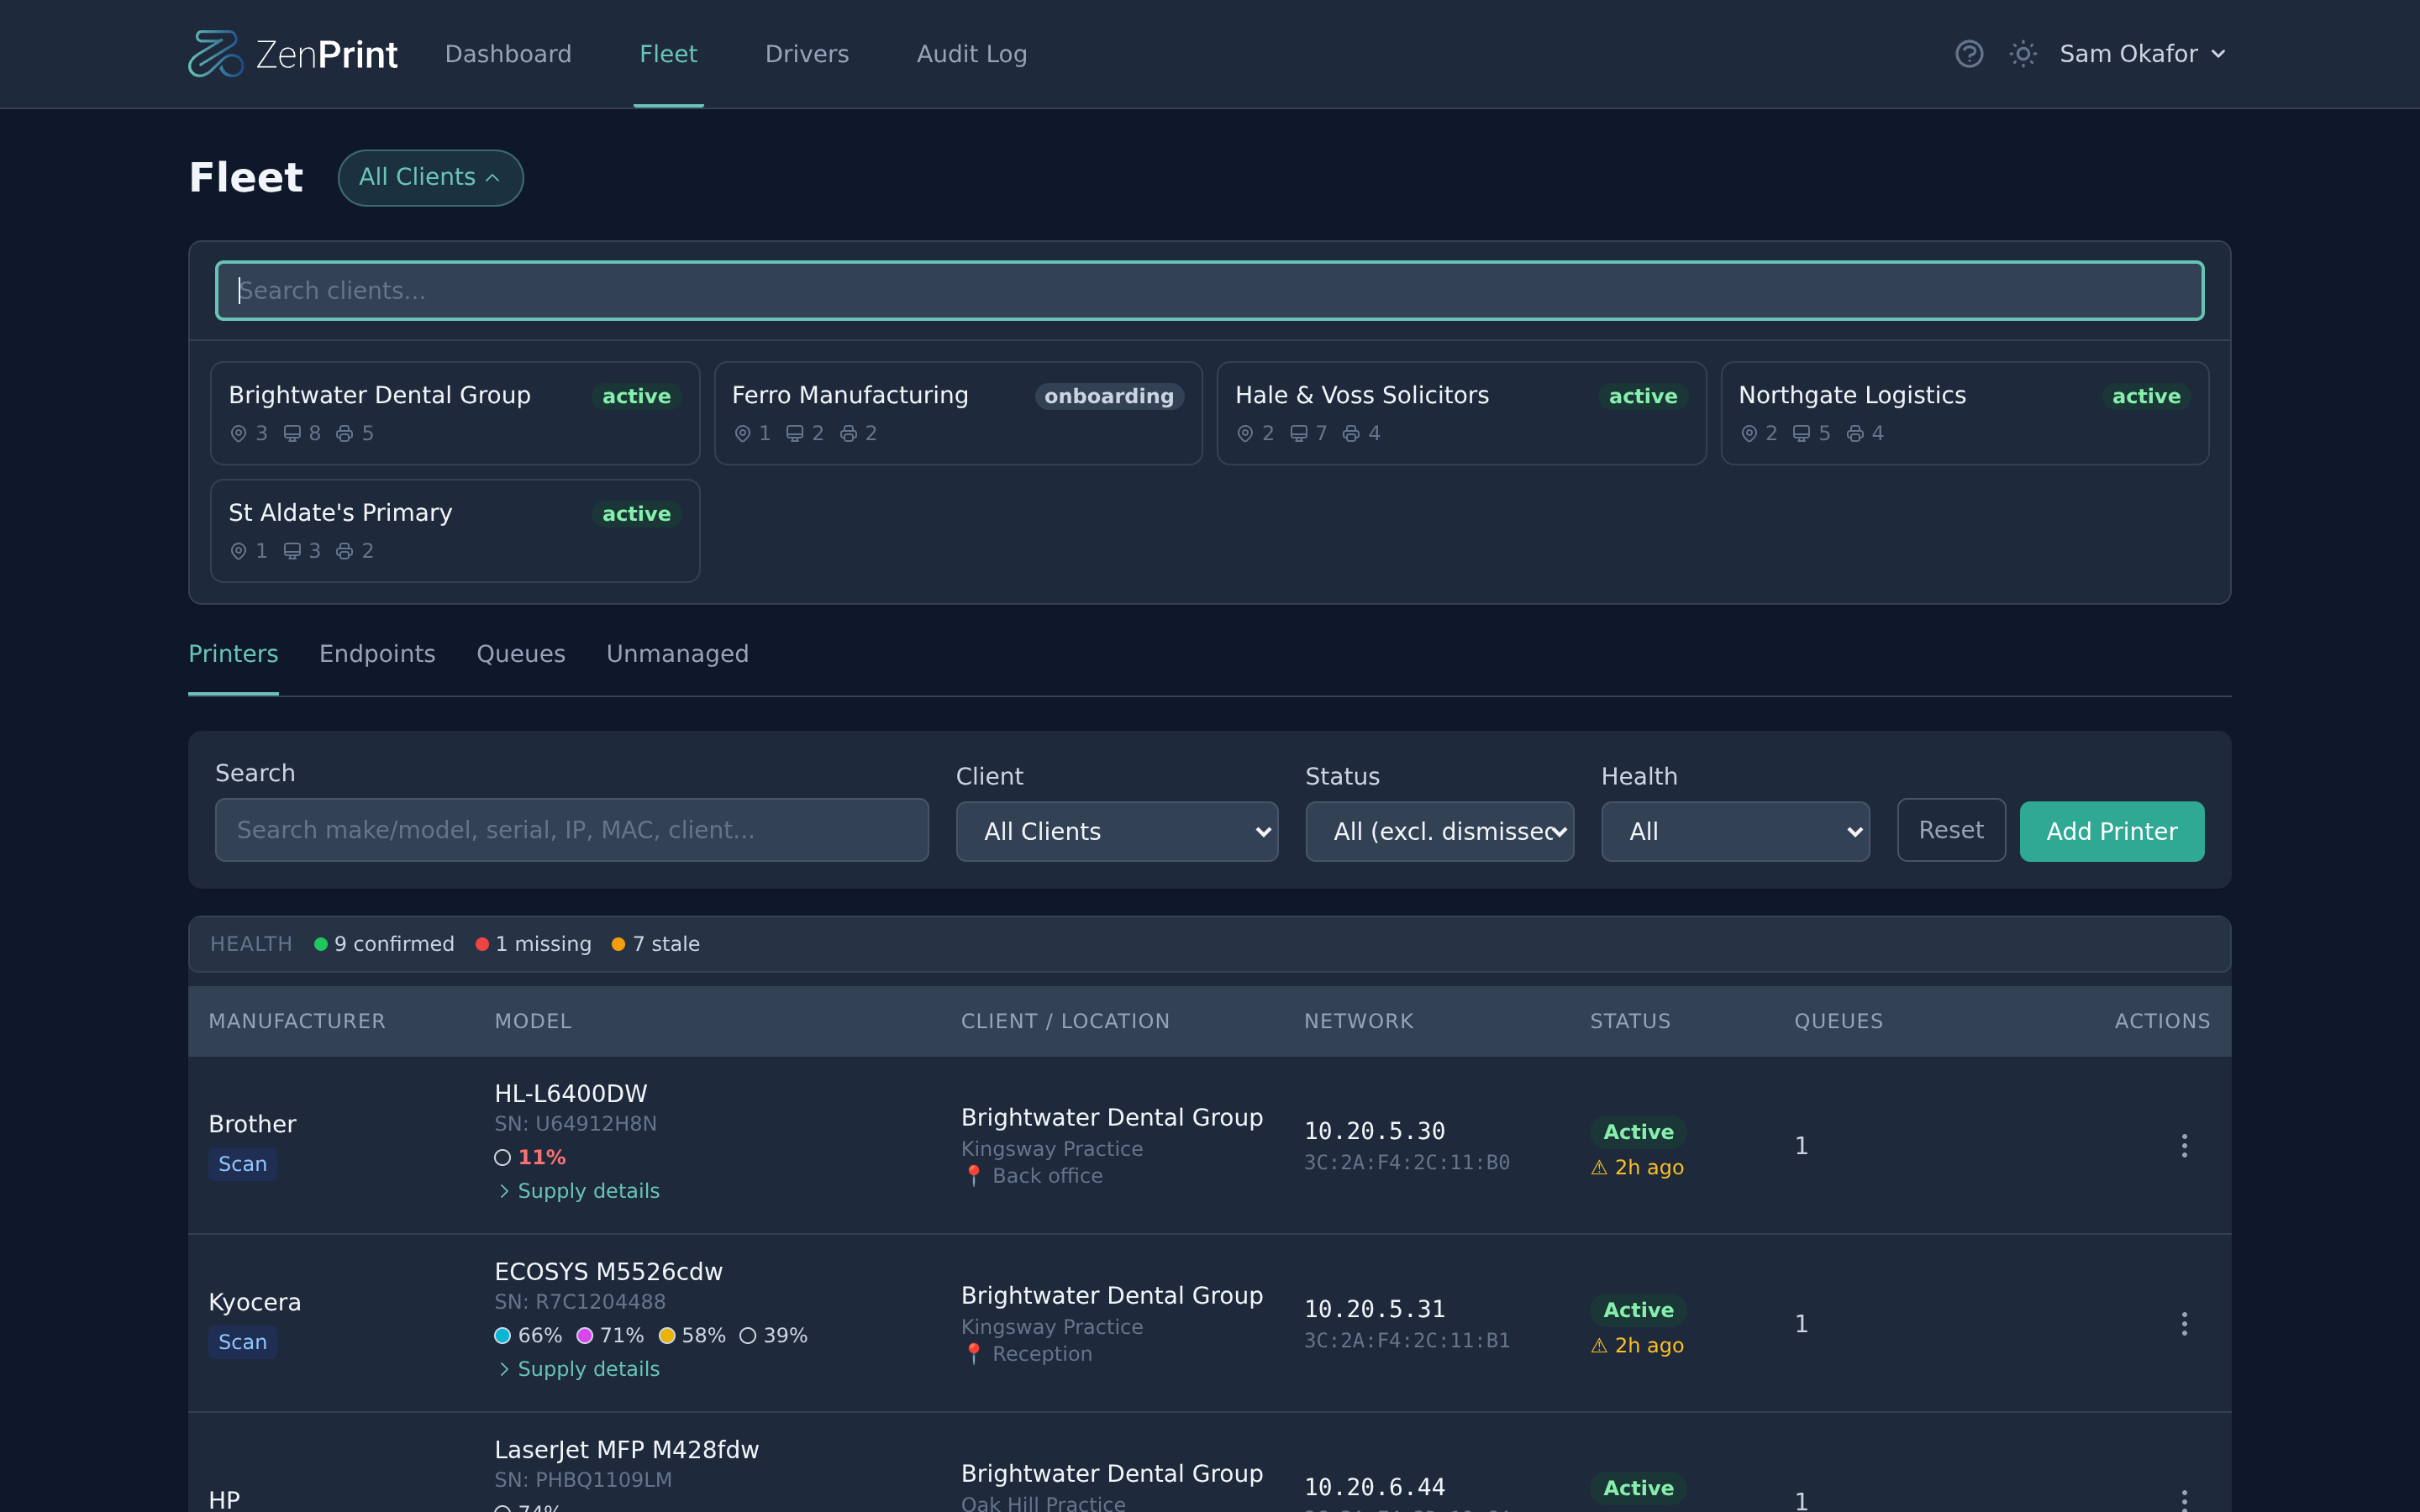Viewport: 2420px width, 1512px height.
Task: Click printer icon on St Aldate's card
Action: [x=344, y=551]
